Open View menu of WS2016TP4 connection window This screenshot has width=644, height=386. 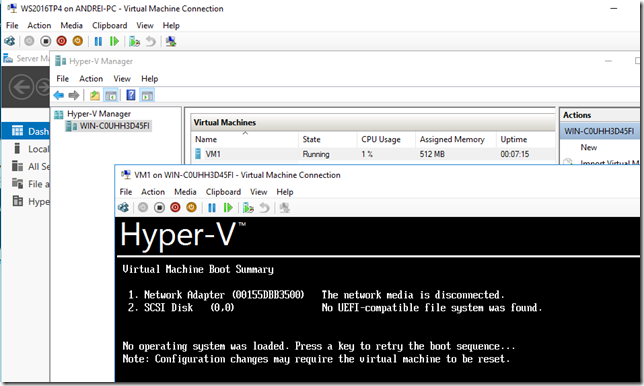(145, 25)
